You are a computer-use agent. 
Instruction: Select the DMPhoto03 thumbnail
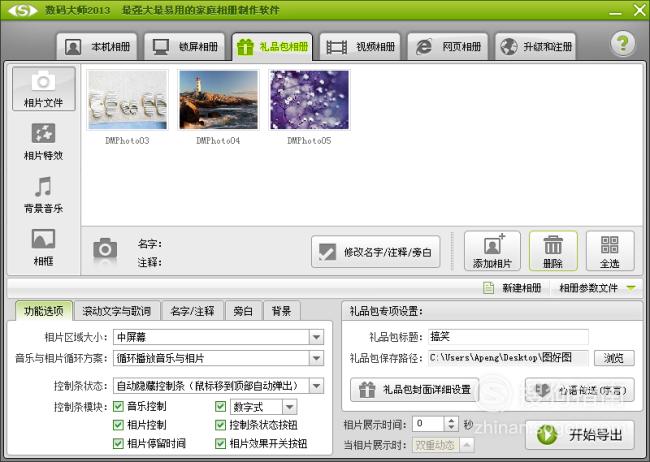click(128, 100)
